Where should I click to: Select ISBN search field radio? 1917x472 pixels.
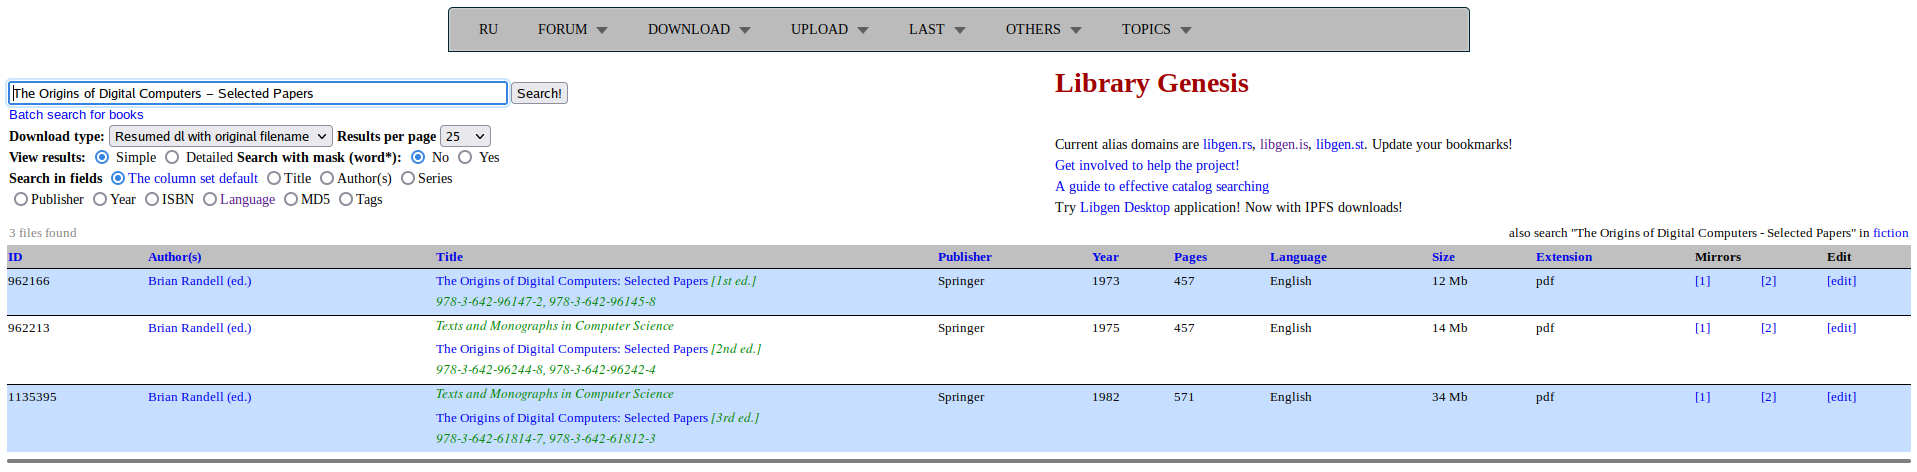coord(152,199)
